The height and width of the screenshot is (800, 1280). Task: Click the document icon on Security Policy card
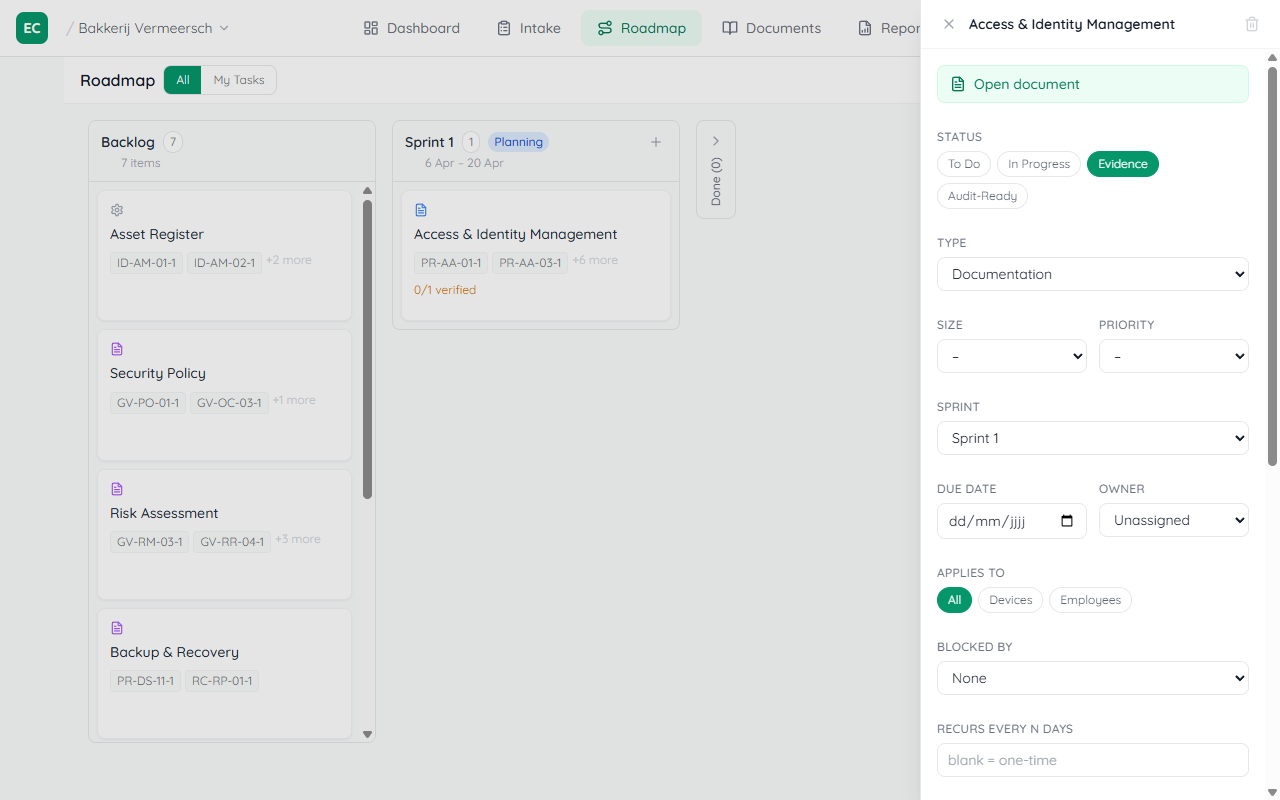click(x=117, y=349)
